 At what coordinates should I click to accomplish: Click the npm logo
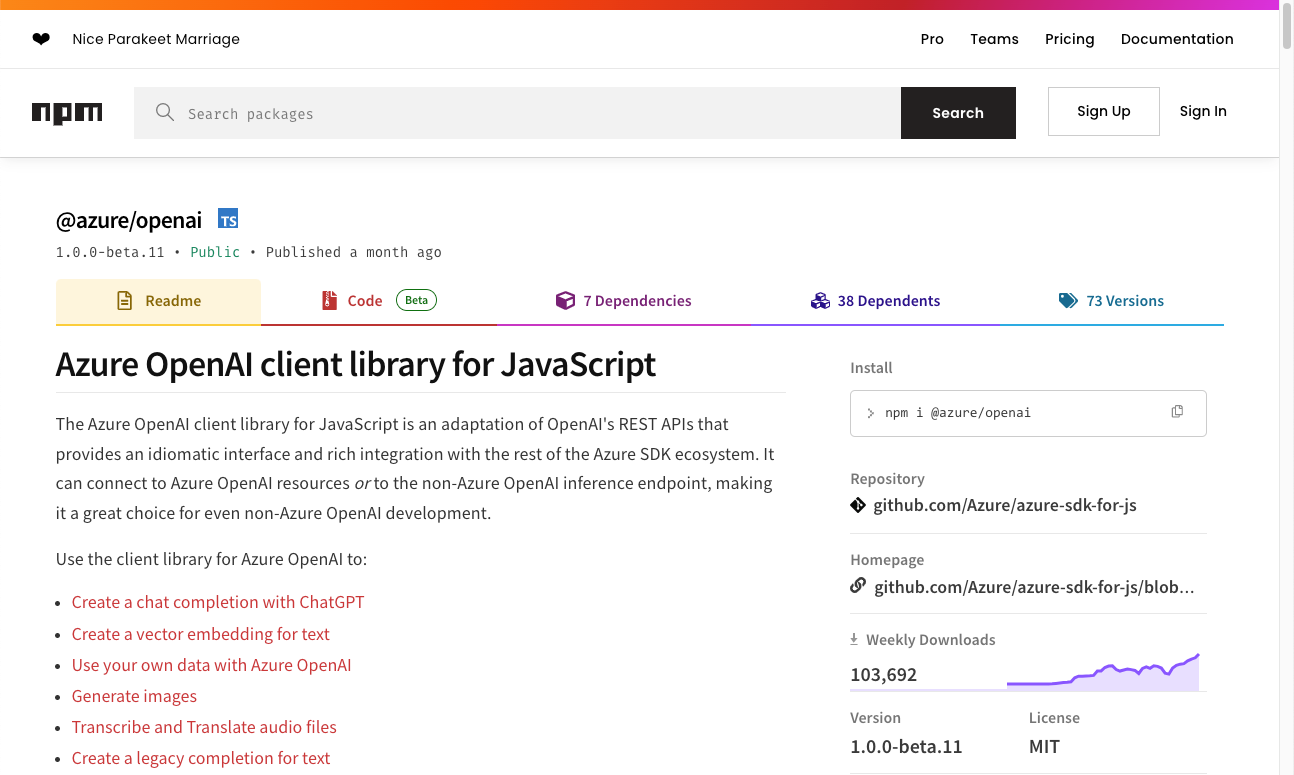tap(67, 113)
